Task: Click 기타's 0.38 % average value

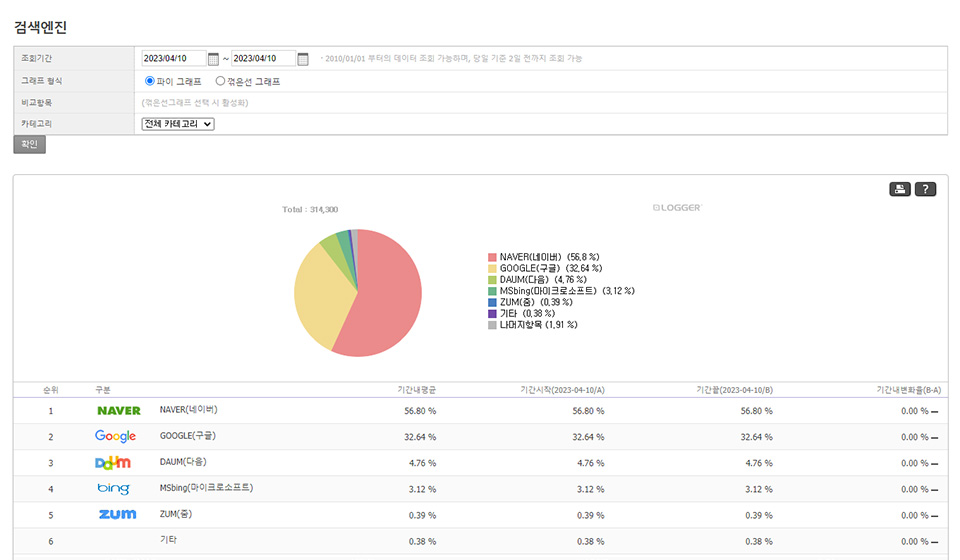Action: pos(422,542)
